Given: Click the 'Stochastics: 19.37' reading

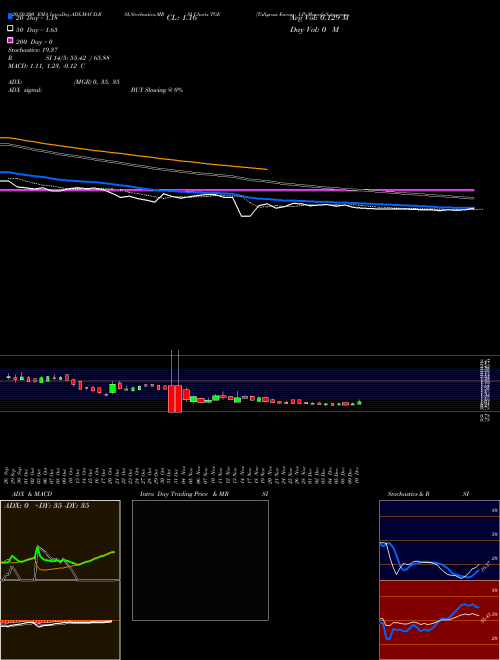Looking at the screenshot, I should [x=33, y=50].
